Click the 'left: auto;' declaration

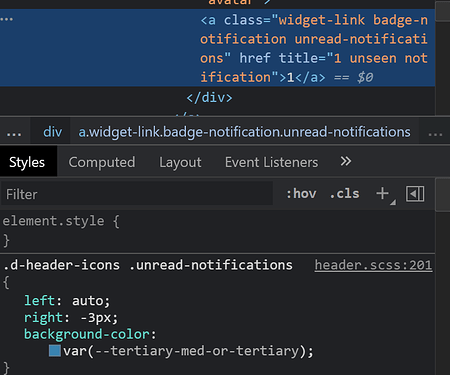[x=67, y=301]
